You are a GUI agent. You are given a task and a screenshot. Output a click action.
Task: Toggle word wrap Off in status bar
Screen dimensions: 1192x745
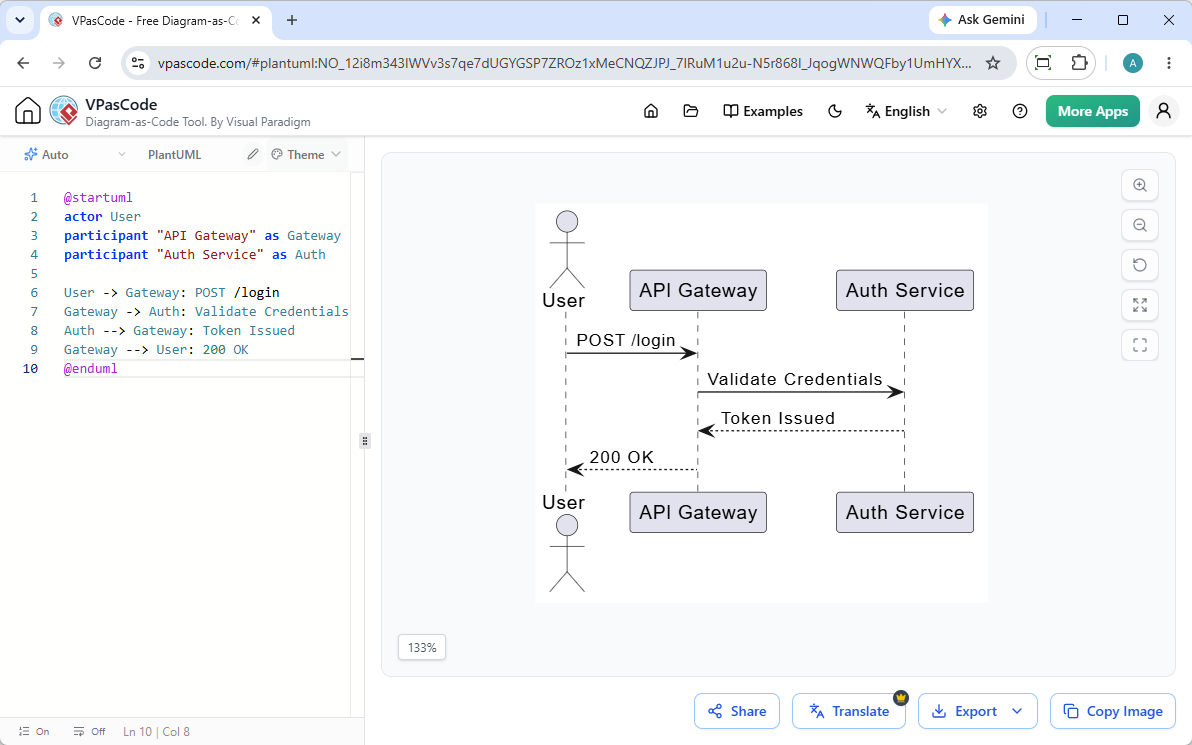tap(90, 731)
